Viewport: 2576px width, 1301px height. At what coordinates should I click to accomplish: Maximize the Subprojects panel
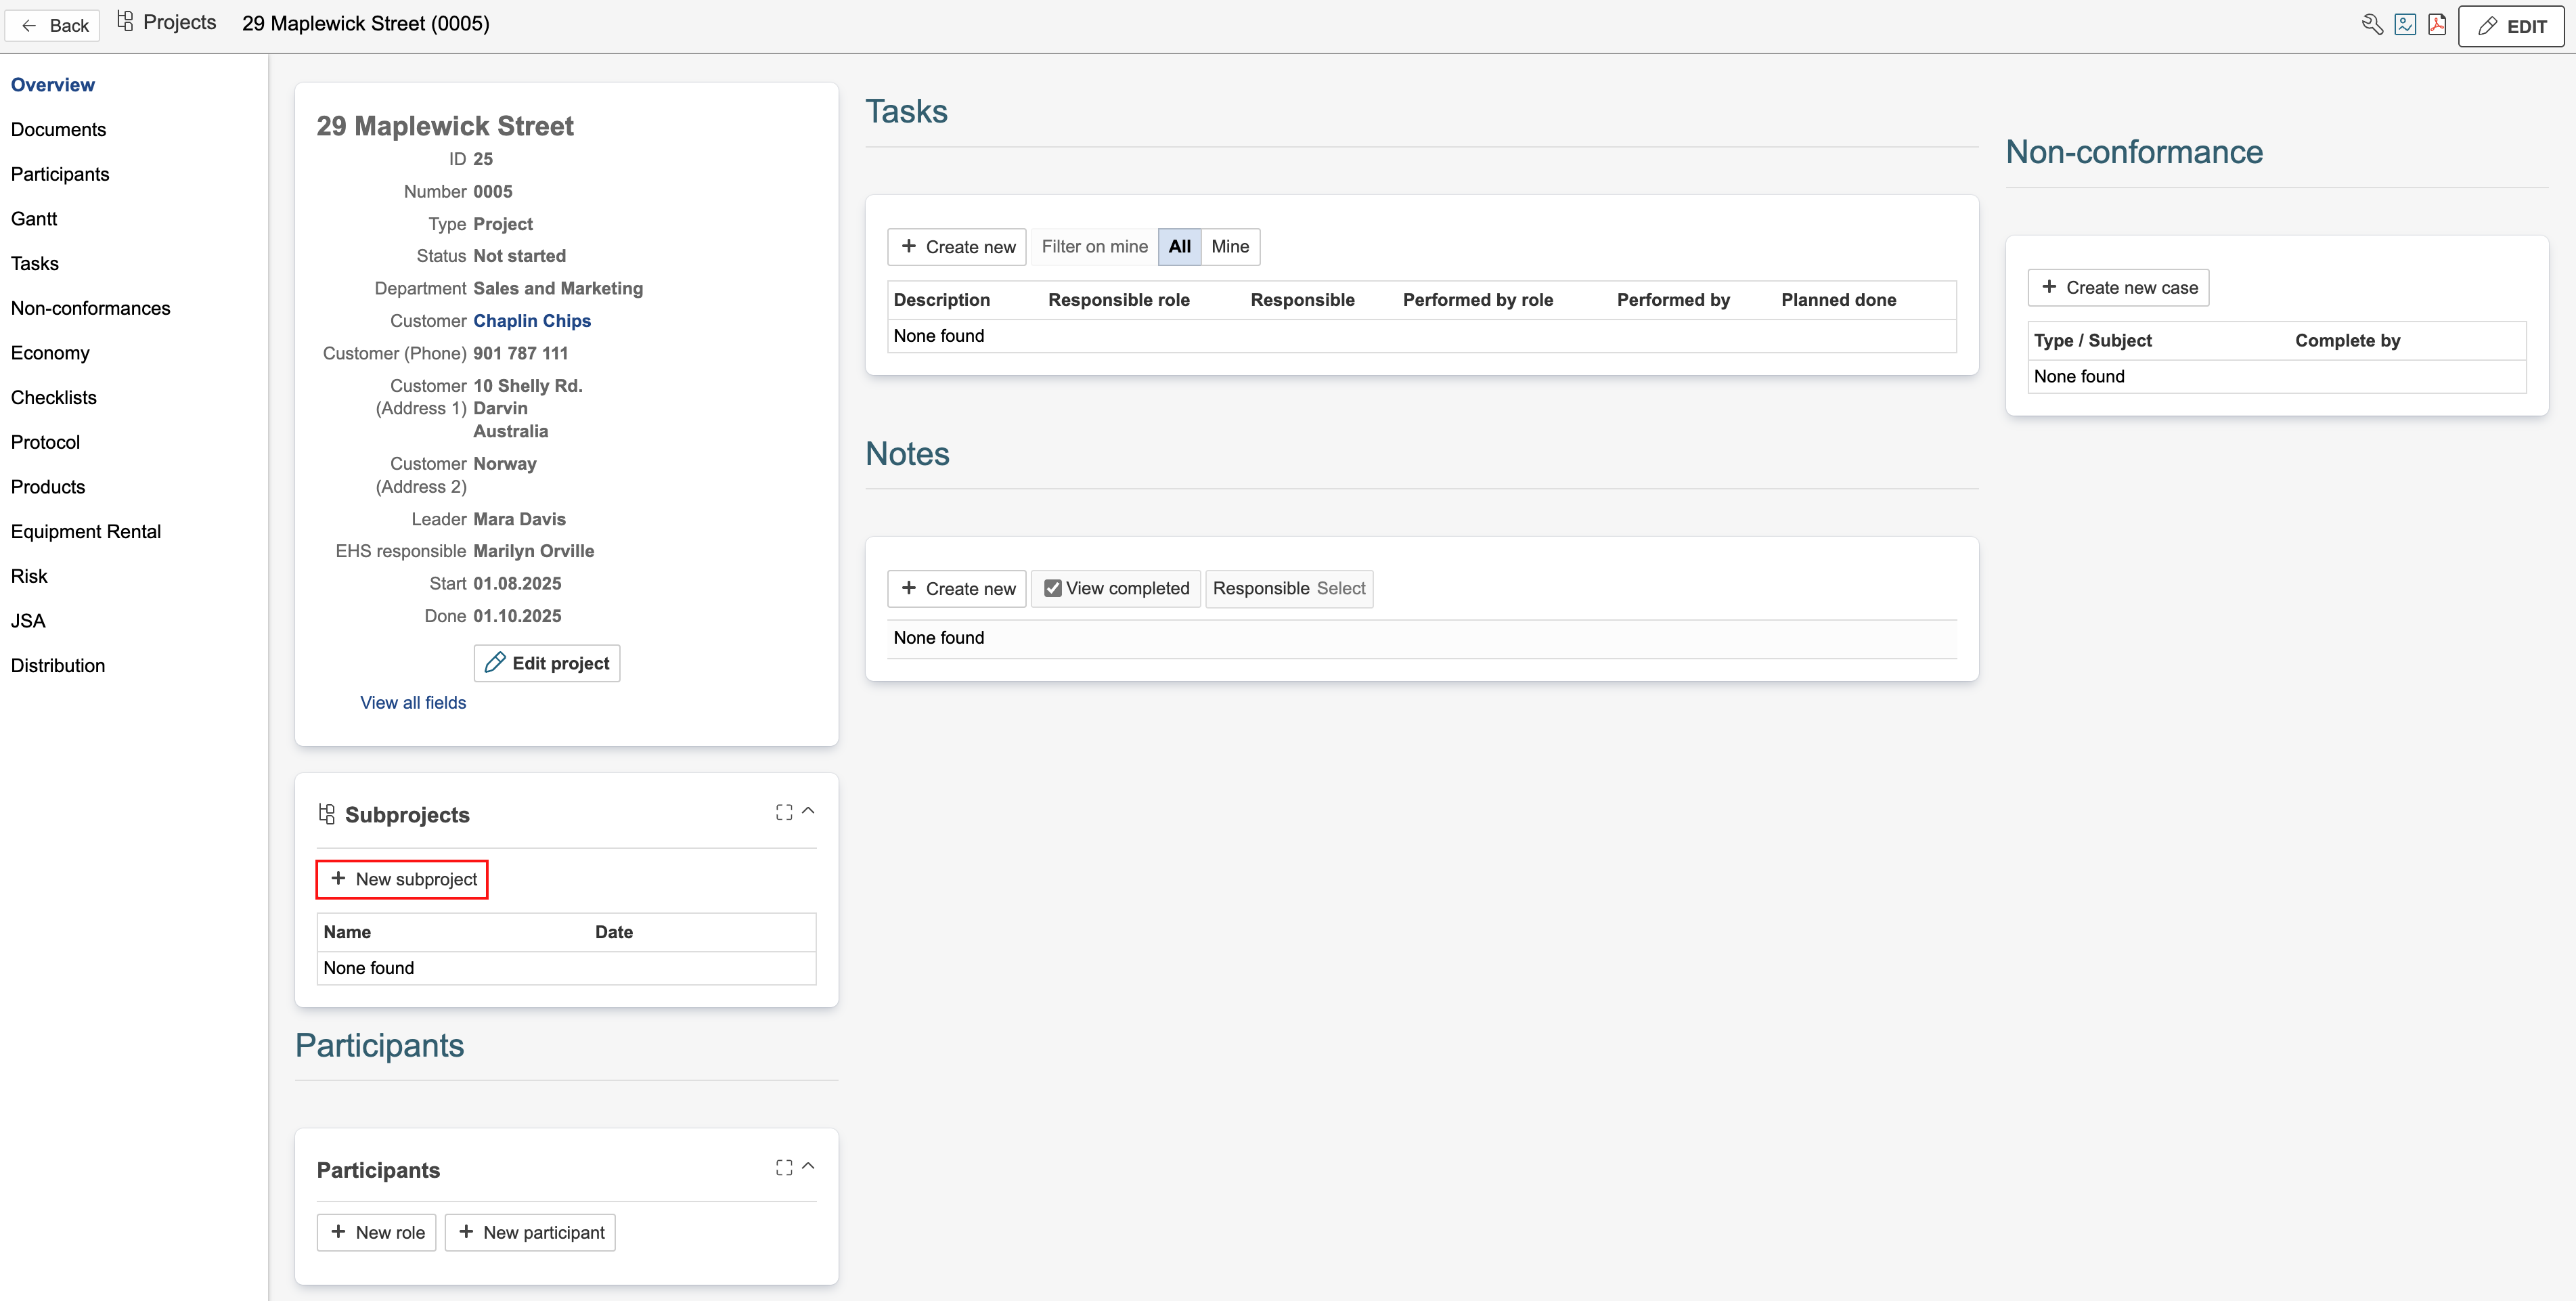pos(784,812)
